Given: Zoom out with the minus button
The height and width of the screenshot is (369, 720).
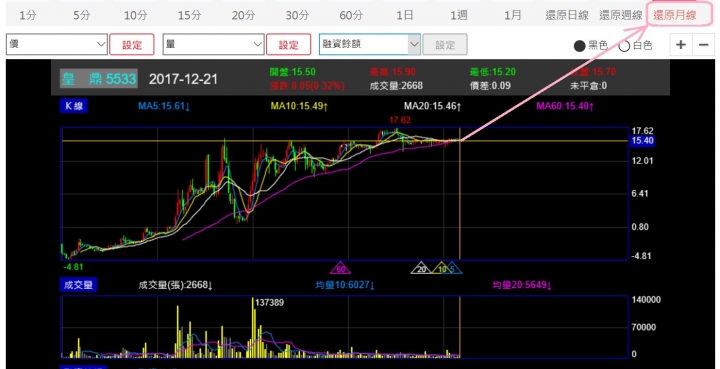Looking at the screenshot, I should (703, 45).
